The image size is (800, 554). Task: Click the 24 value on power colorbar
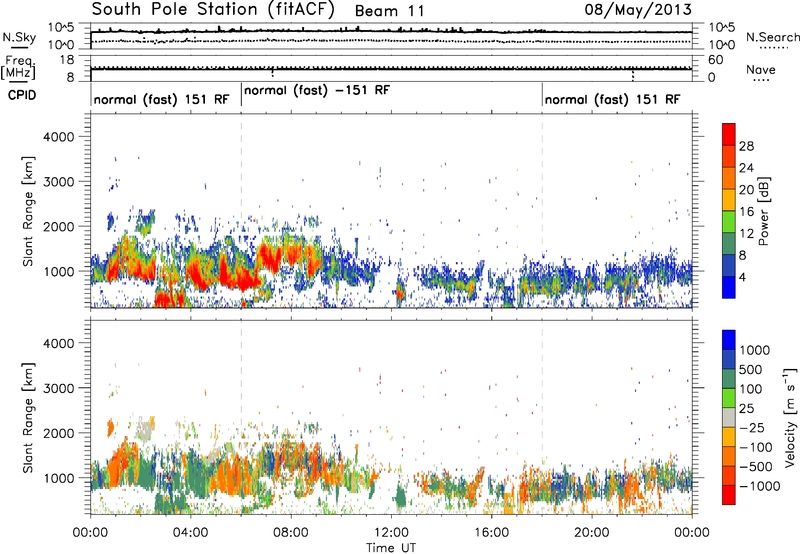pos(746,168)
